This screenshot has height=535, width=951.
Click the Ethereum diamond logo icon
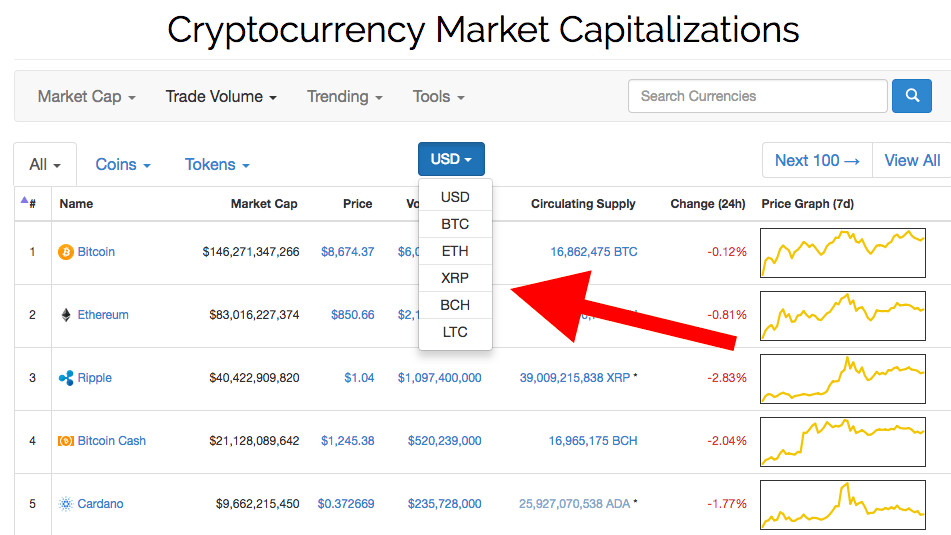66,315
